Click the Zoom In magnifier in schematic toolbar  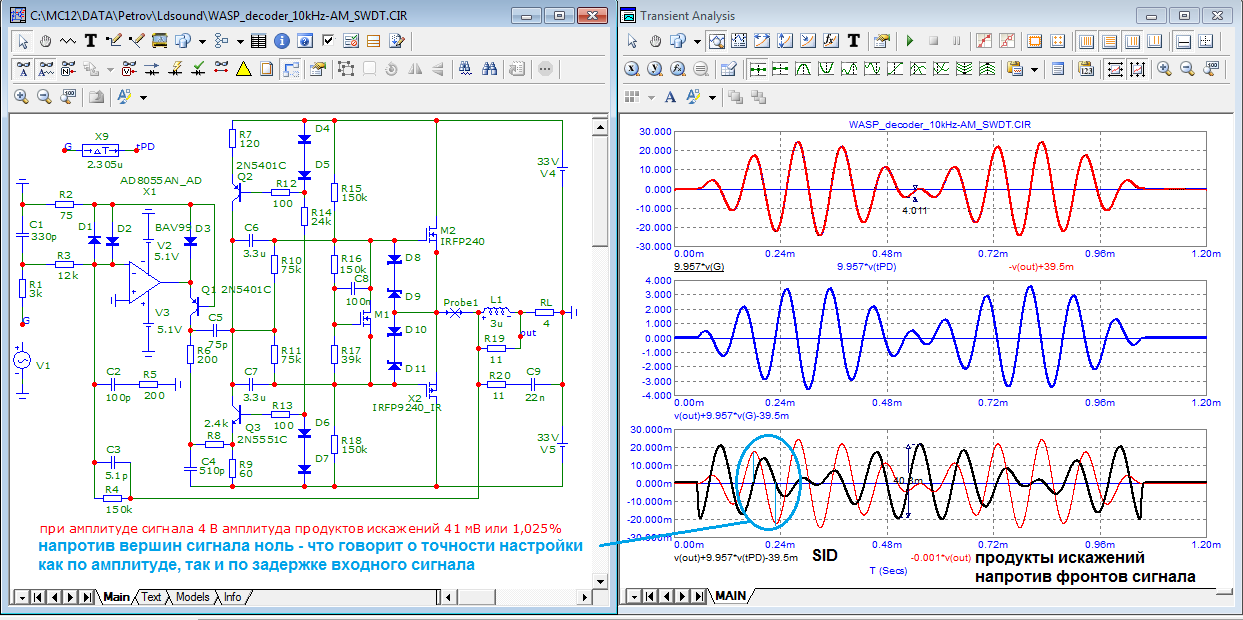coord(21,97)
